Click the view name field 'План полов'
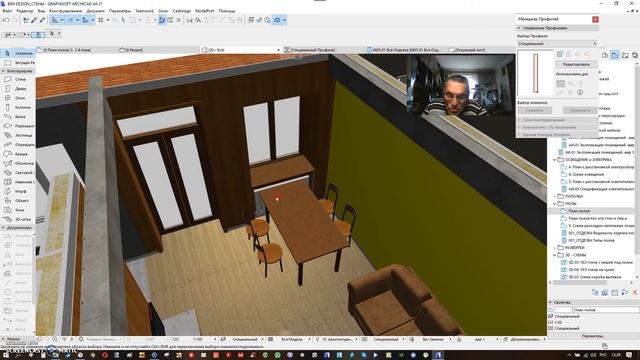The height and width of the screenshot is (360, 640). pyautogui.click(x=606, y=310)
